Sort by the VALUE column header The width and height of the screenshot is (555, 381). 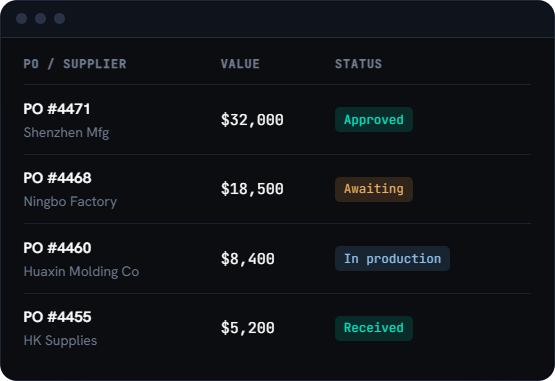click(x=240, y=64)
